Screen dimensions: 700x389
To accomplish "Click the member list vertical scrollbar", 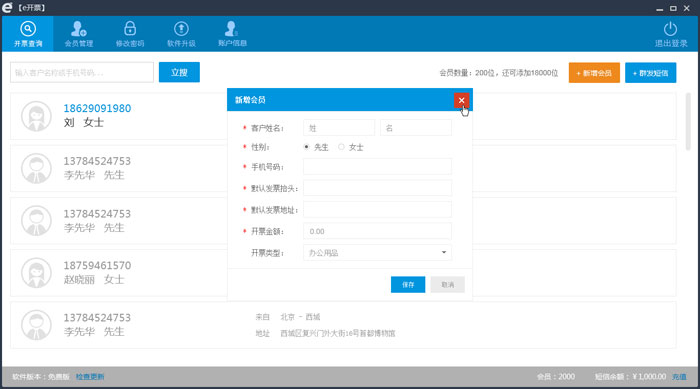I will point(688,121).
